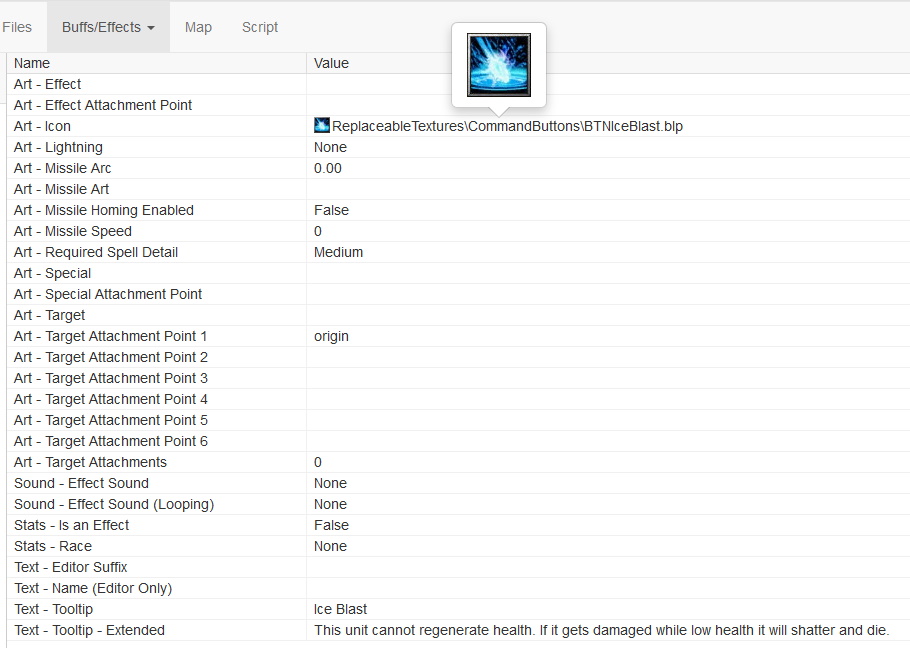
Task: Select Art - Target Attachment Point 3 row
Action: tap(458, 378)
